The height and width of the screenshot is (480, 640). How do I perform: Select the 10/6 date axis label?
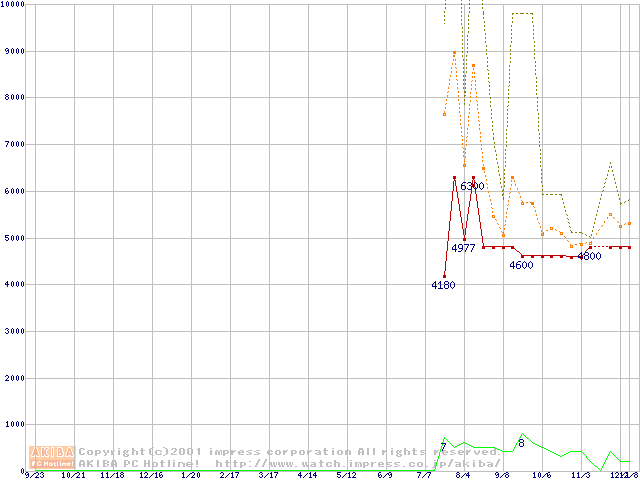[x=541, y=476]
